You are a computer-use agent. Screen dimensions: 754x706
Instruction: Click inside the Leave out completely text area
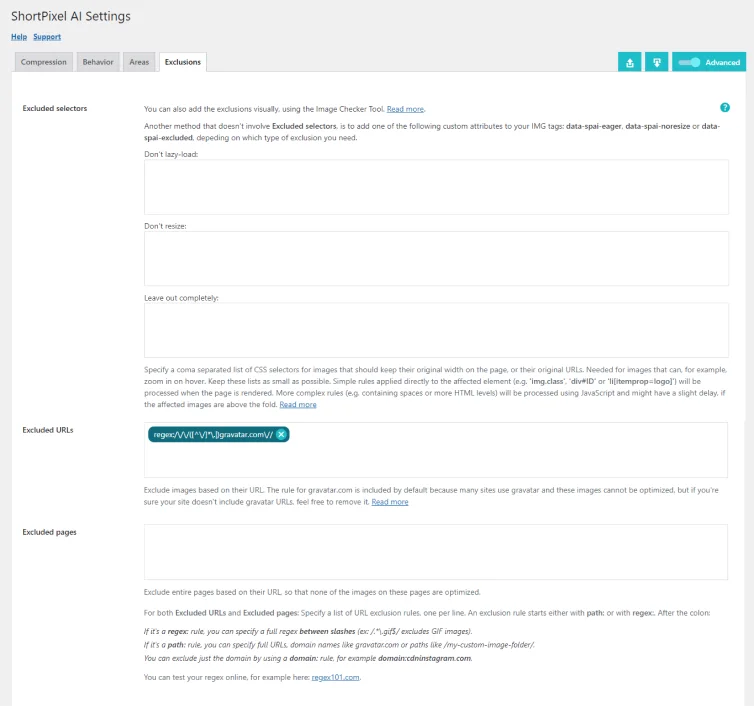coord(436,330)
